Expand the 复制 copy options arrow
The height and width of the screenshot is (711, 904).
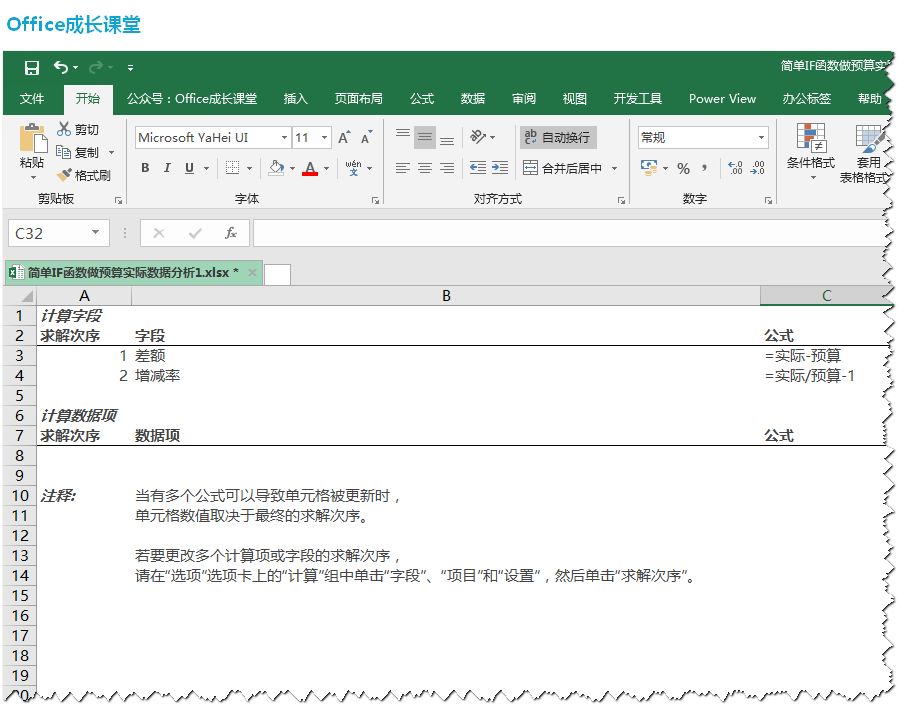tap(111, 153)
